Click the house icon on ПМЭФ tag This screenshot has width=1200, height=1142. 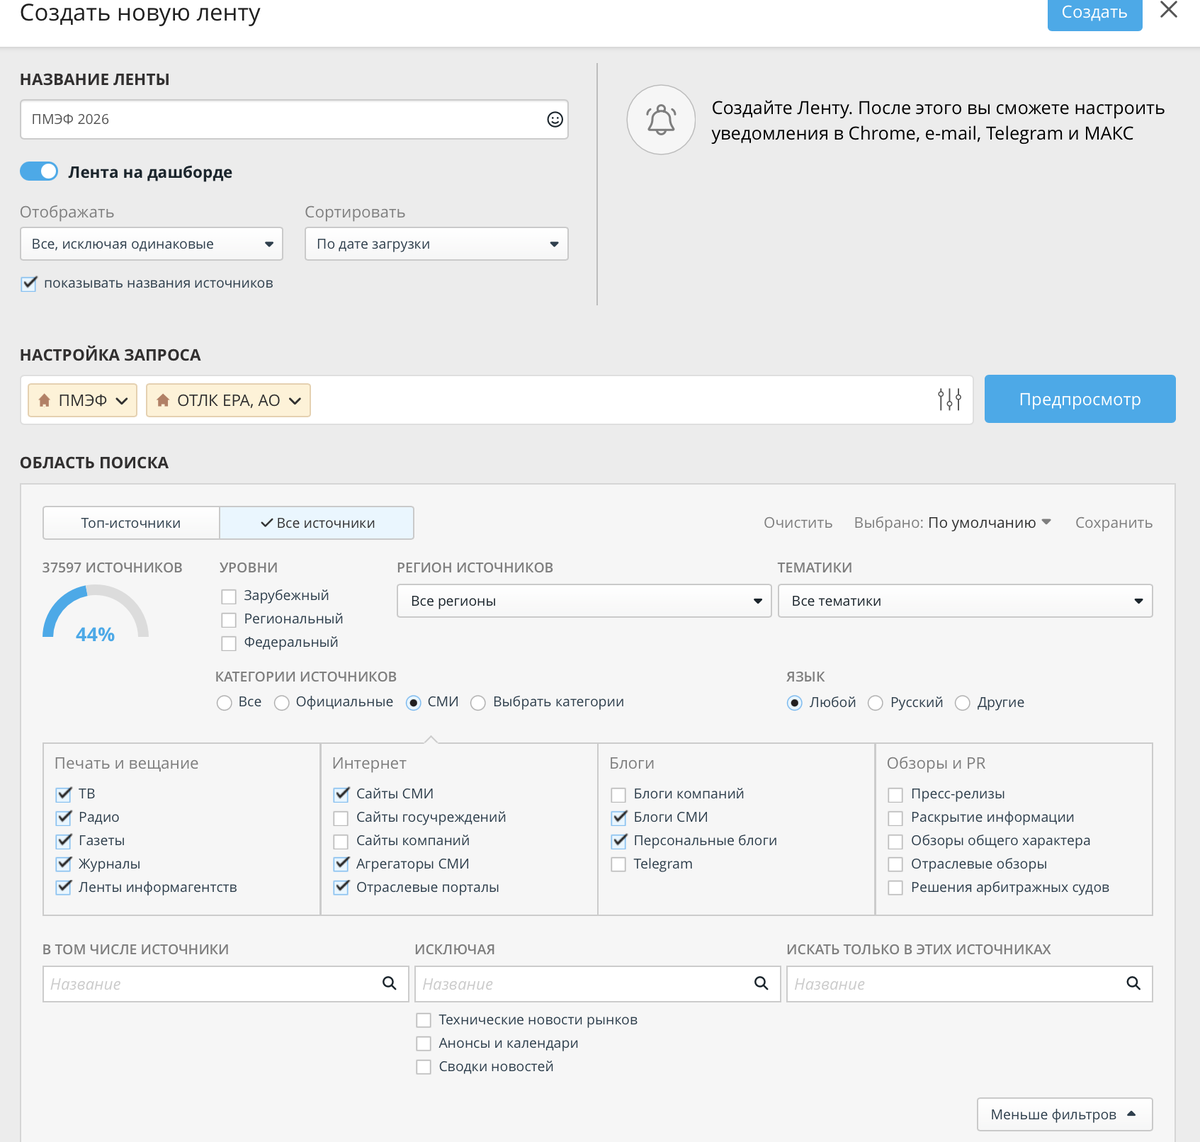pos(44,400)
